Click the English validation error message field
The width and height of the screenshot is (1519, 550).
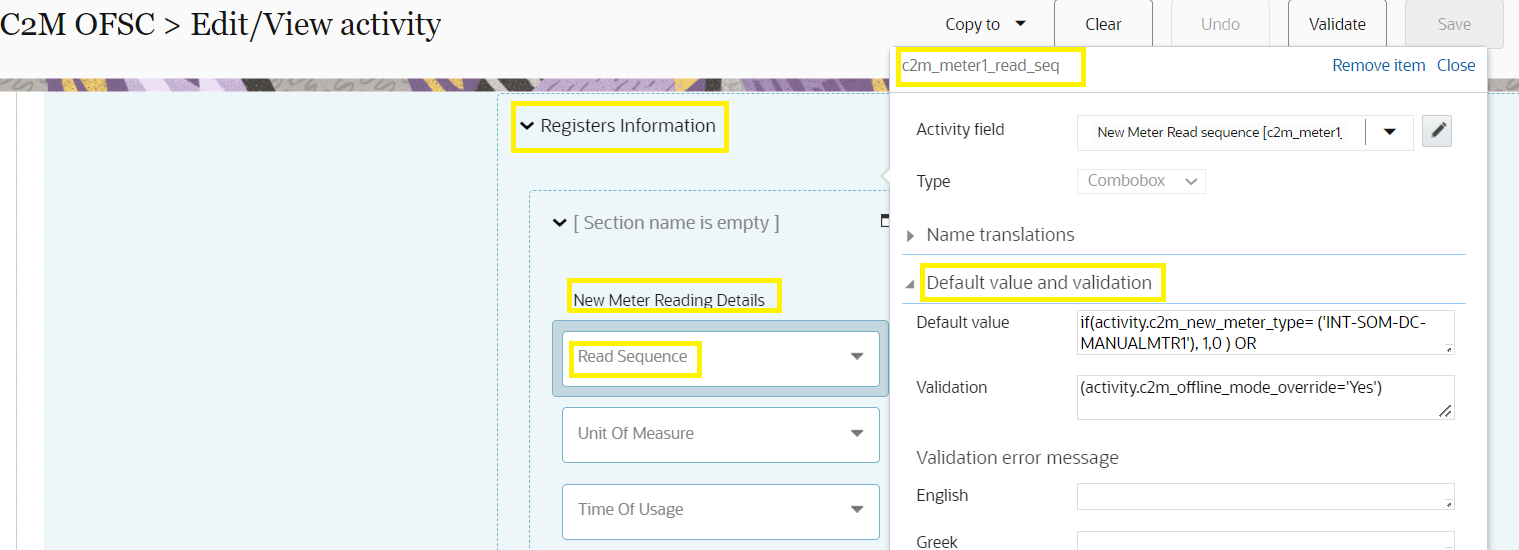click(x=1265, y=496)
